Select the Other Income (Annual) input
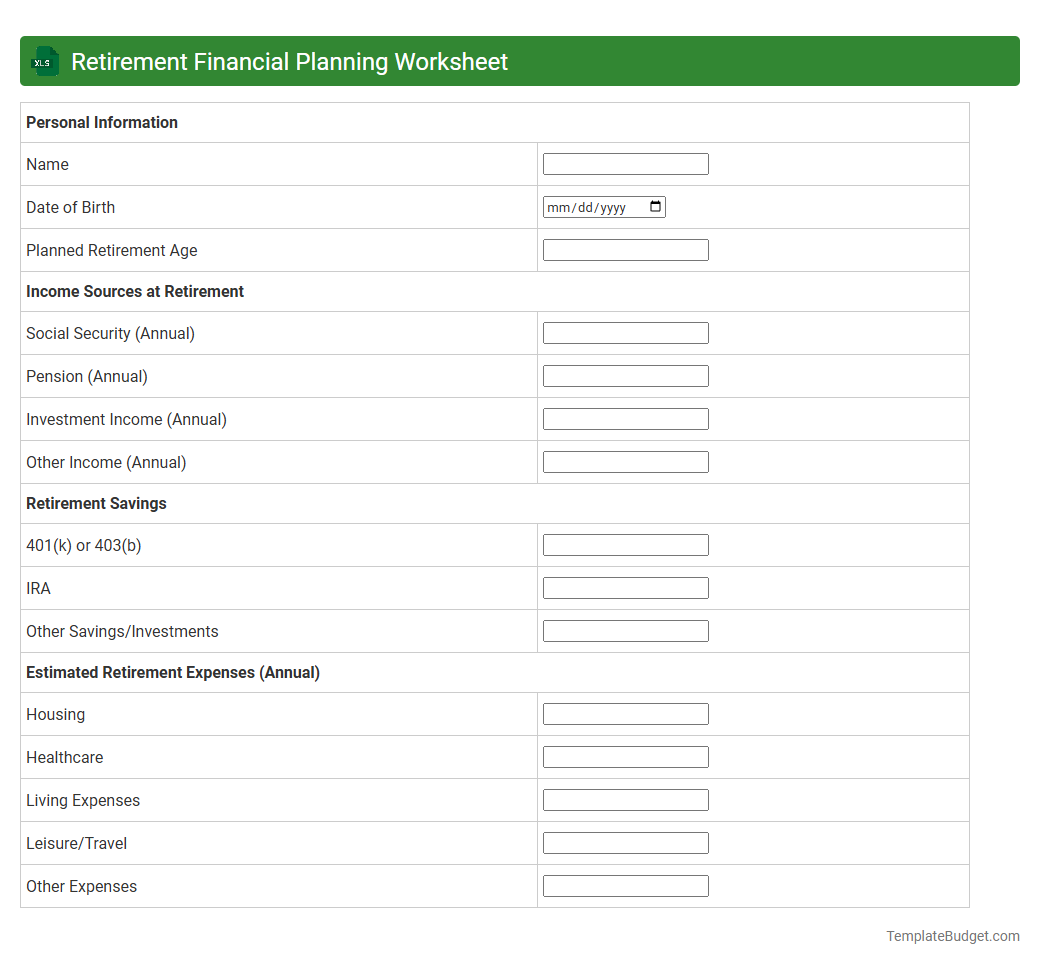Screen dimensions: 1040x965 tap(625, 461)
